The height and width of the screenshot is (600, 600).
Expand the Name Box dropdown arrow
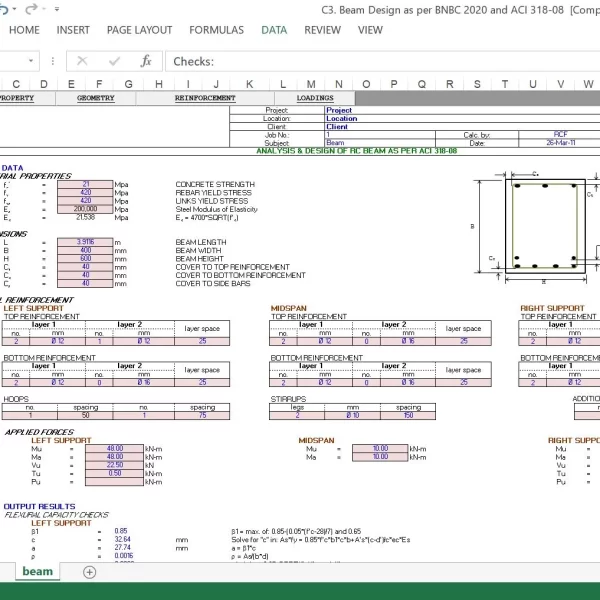point(31,60)
